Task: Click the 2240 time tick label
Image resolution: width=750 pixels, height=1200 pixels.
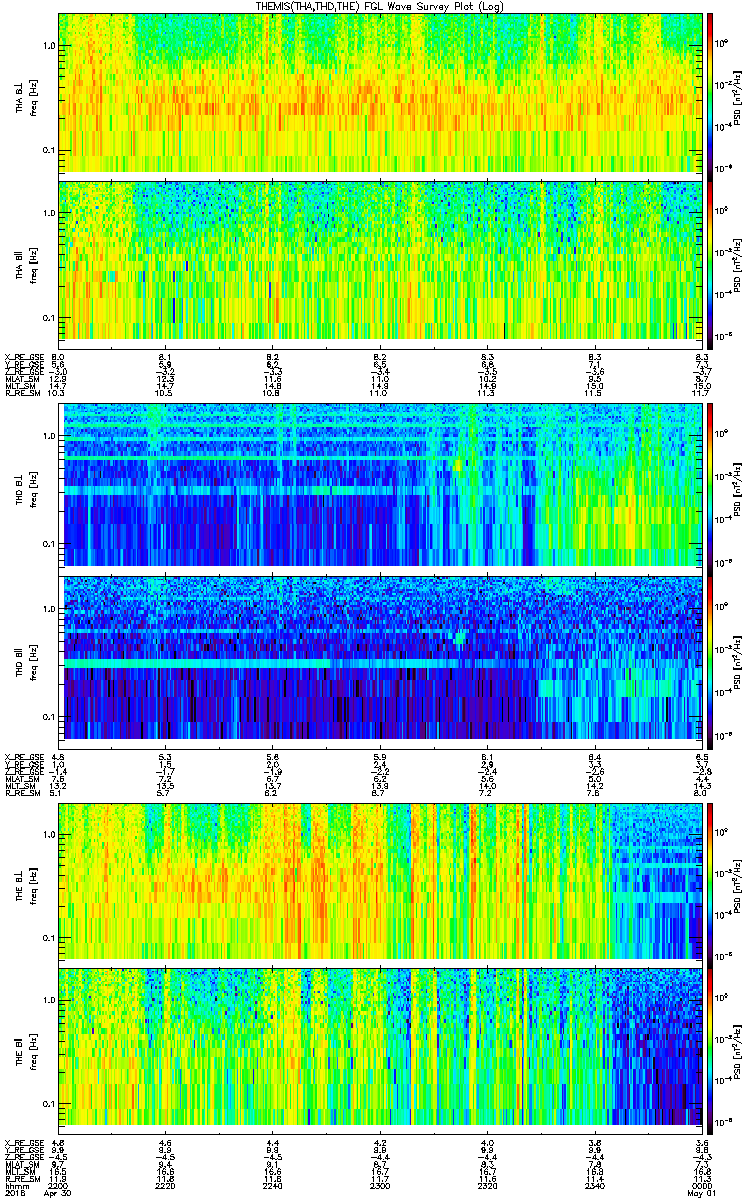Action: click(273, 1185)
